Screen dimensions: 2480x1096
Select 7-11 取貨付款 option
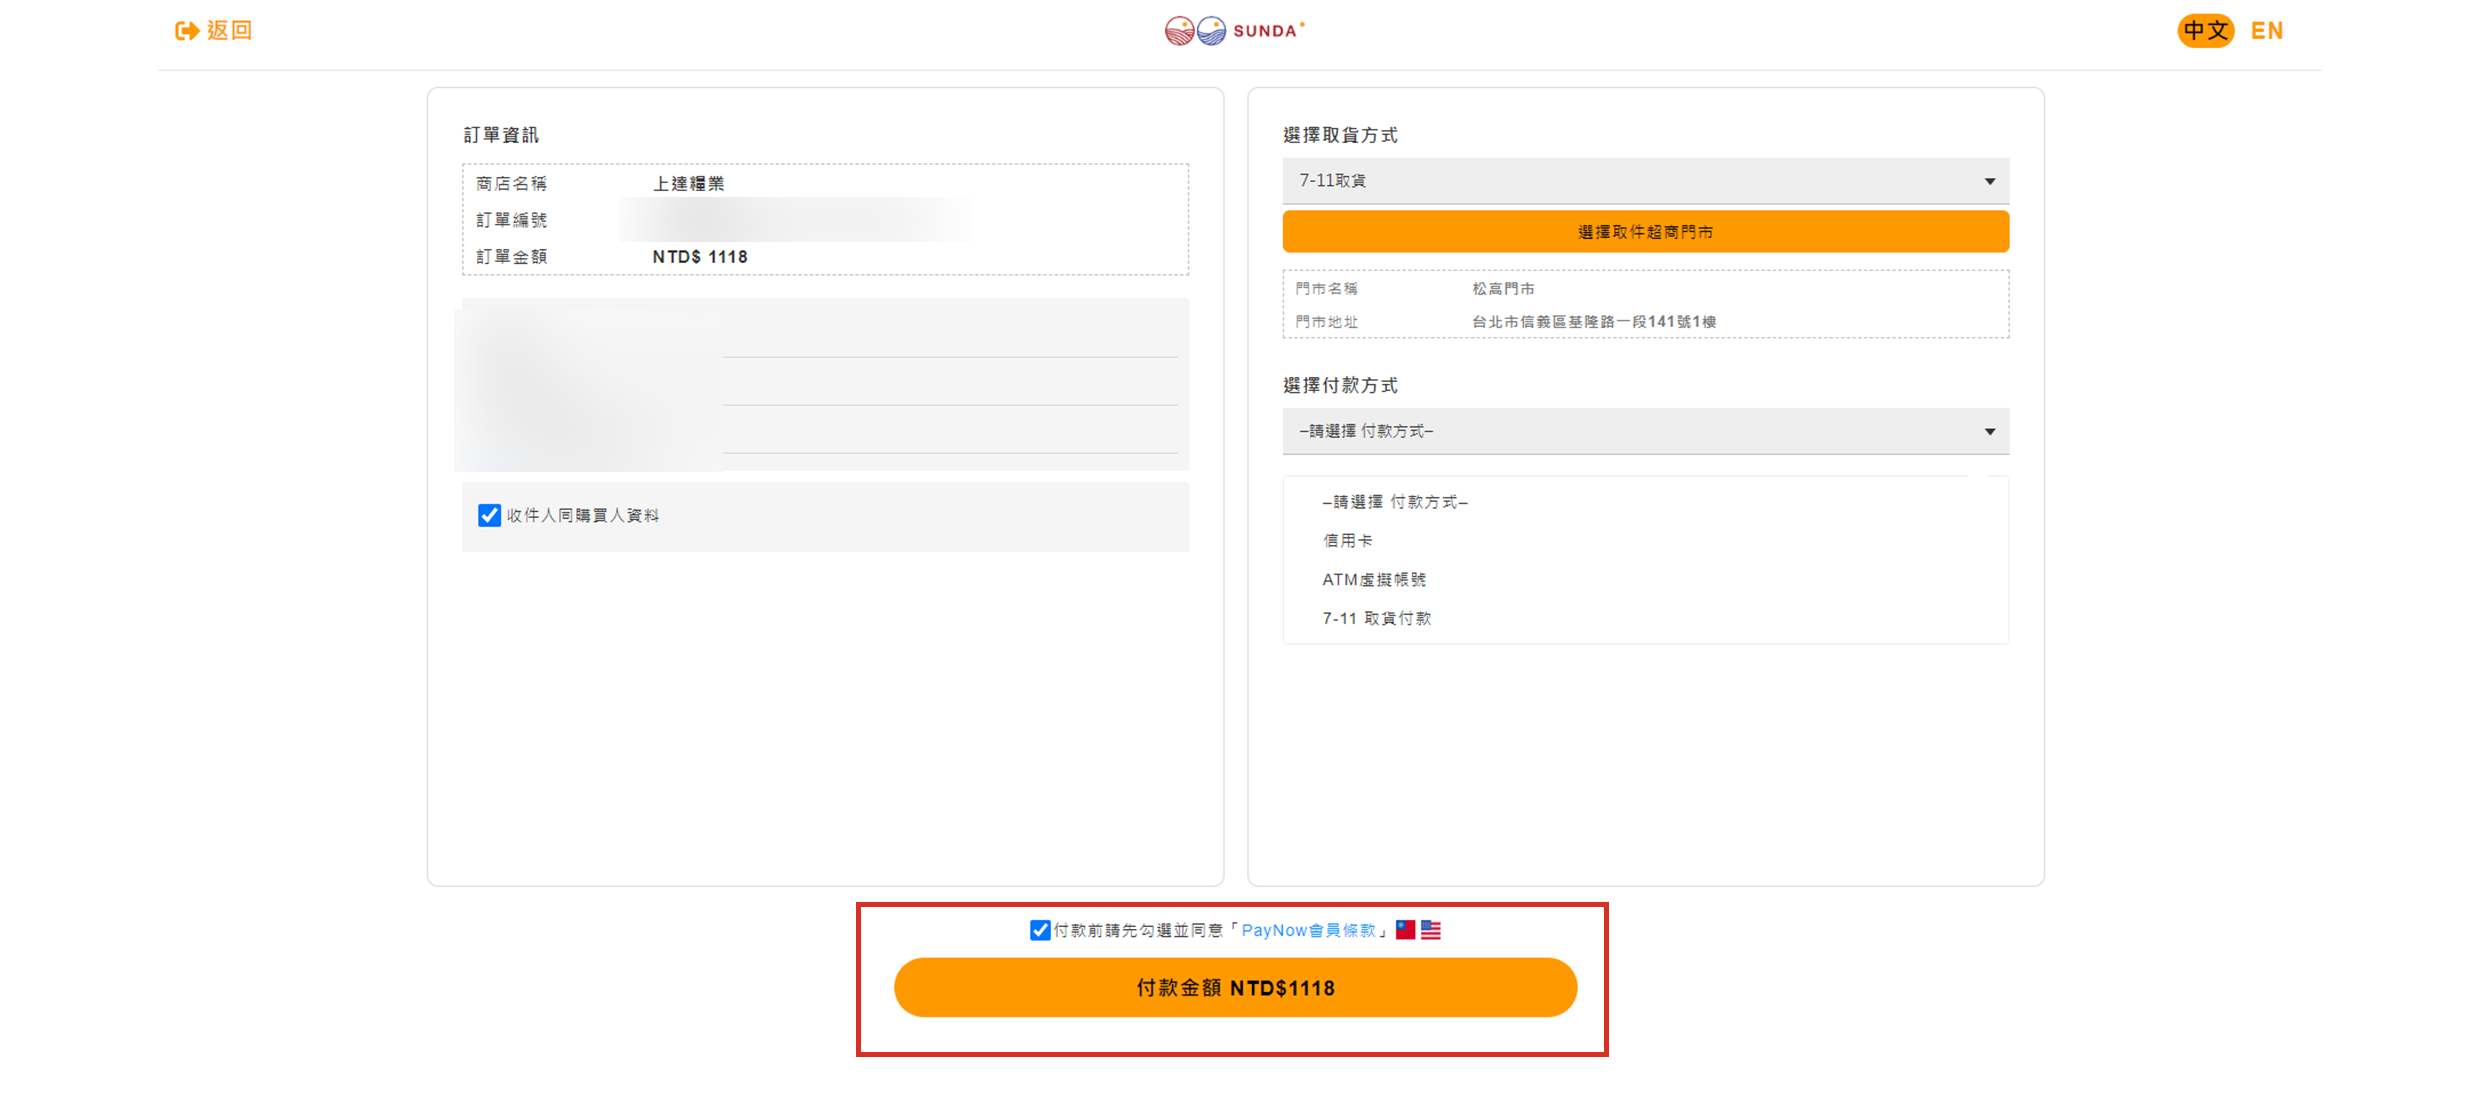1376,619
